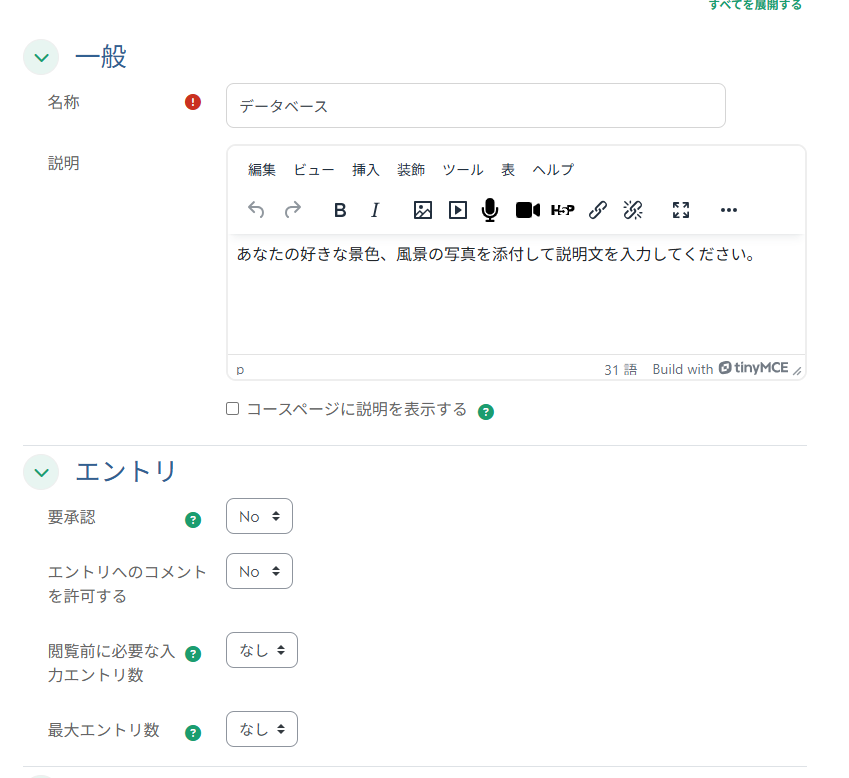Click the insert link icon
Screen dimensions: 849x778
[598, 210]
